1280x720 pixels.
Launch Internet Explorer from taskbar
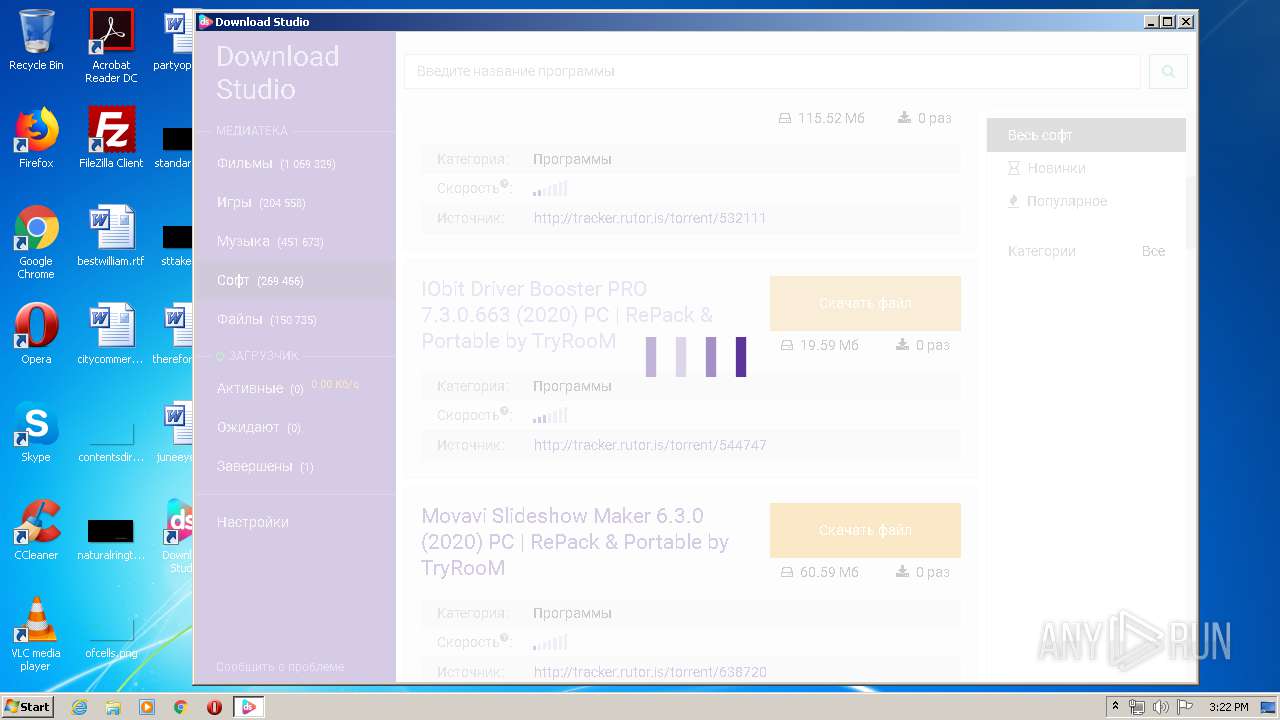click(x=79, y=707)
